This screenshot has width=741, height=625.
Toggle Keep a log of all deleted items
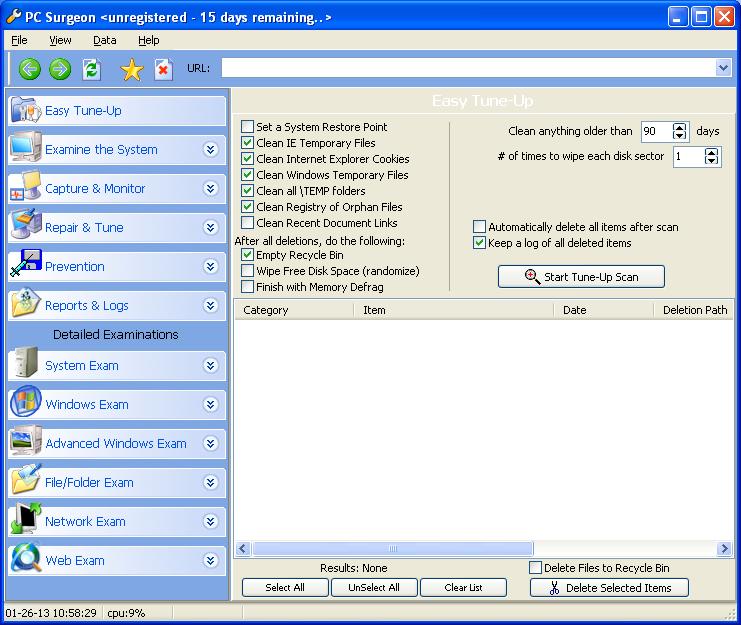[x=479, y=243]
